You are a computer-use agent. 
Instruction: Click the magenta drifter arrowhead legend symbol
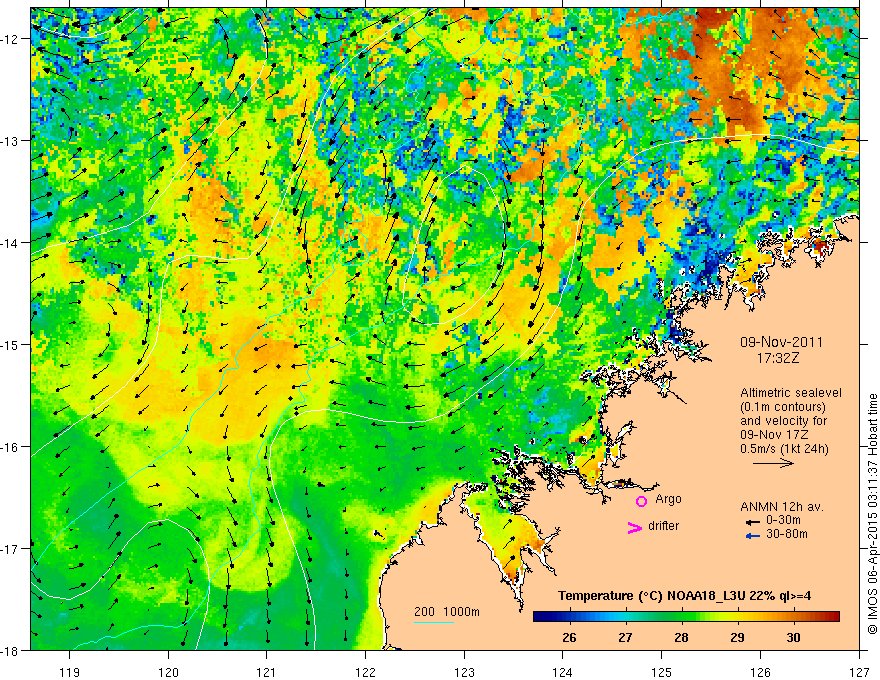635,527
